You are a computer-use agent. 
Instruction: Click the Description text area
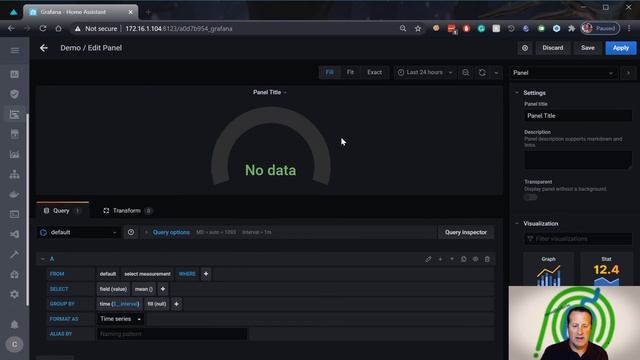click(578, 160)
